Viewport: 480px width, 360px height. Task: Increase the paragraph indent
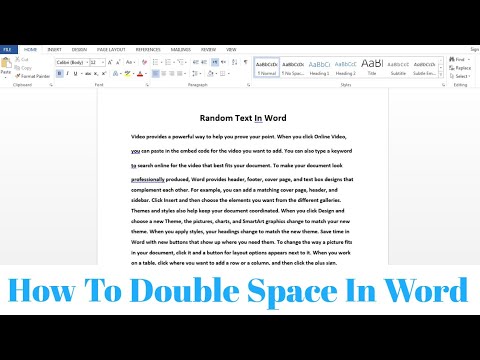click(204, 62)
